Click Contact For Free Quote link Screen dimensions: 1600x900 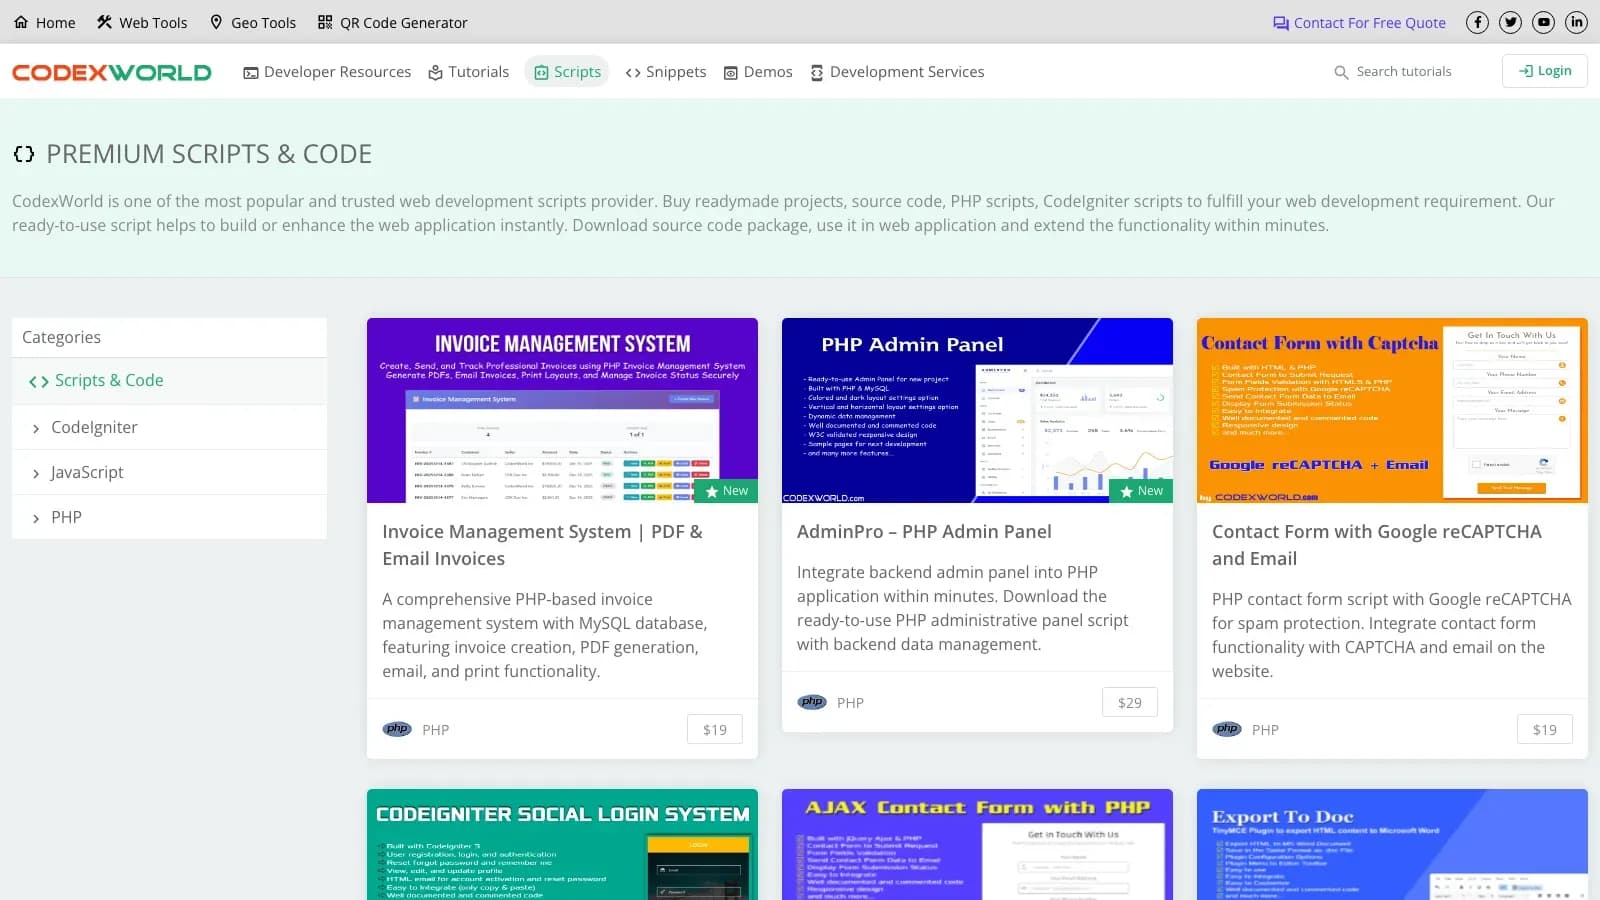tap(1359, 23)
